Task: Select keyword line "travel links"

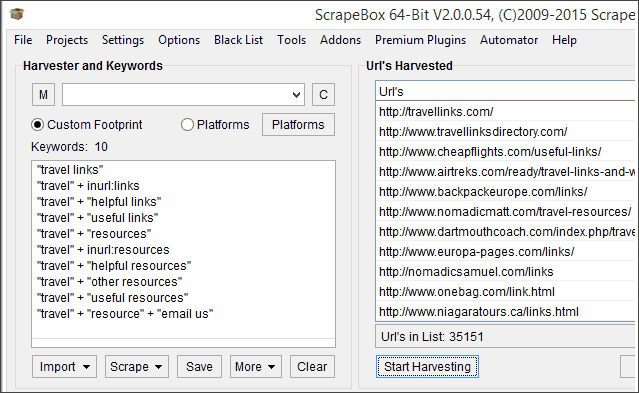Action: tap(70, 170)
